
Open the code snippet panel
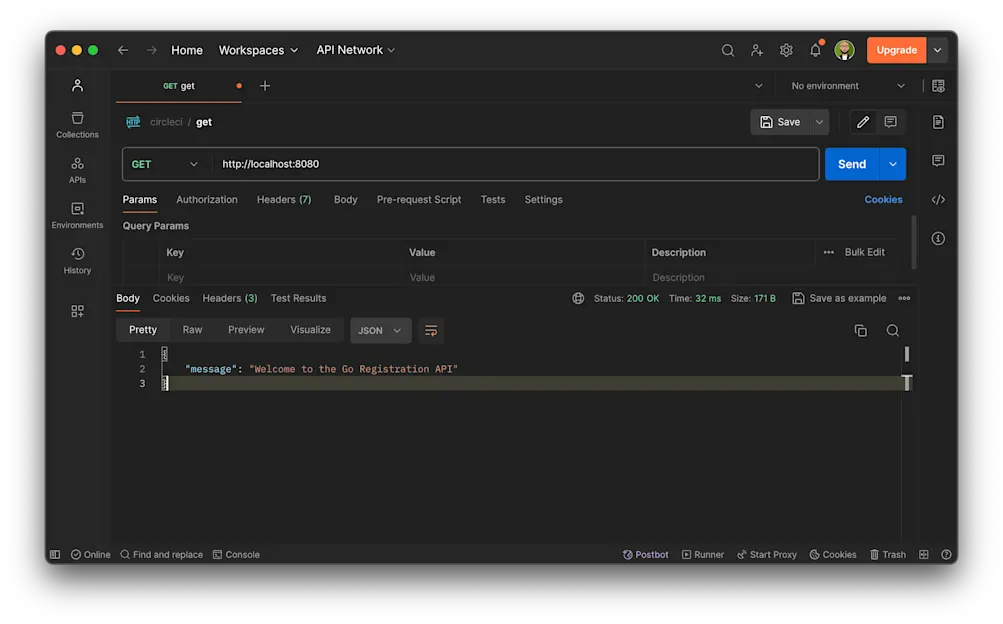[938, 199]
